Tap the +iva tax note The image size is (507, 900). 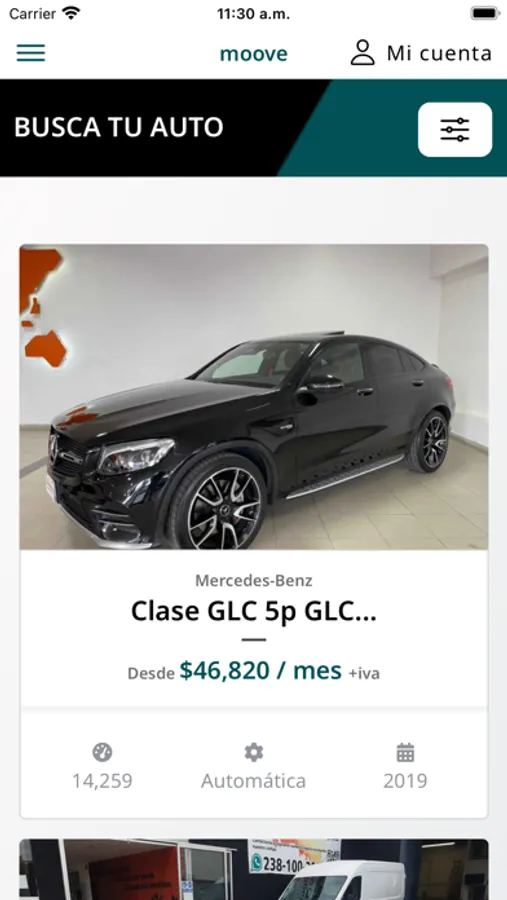click(364, 673)
